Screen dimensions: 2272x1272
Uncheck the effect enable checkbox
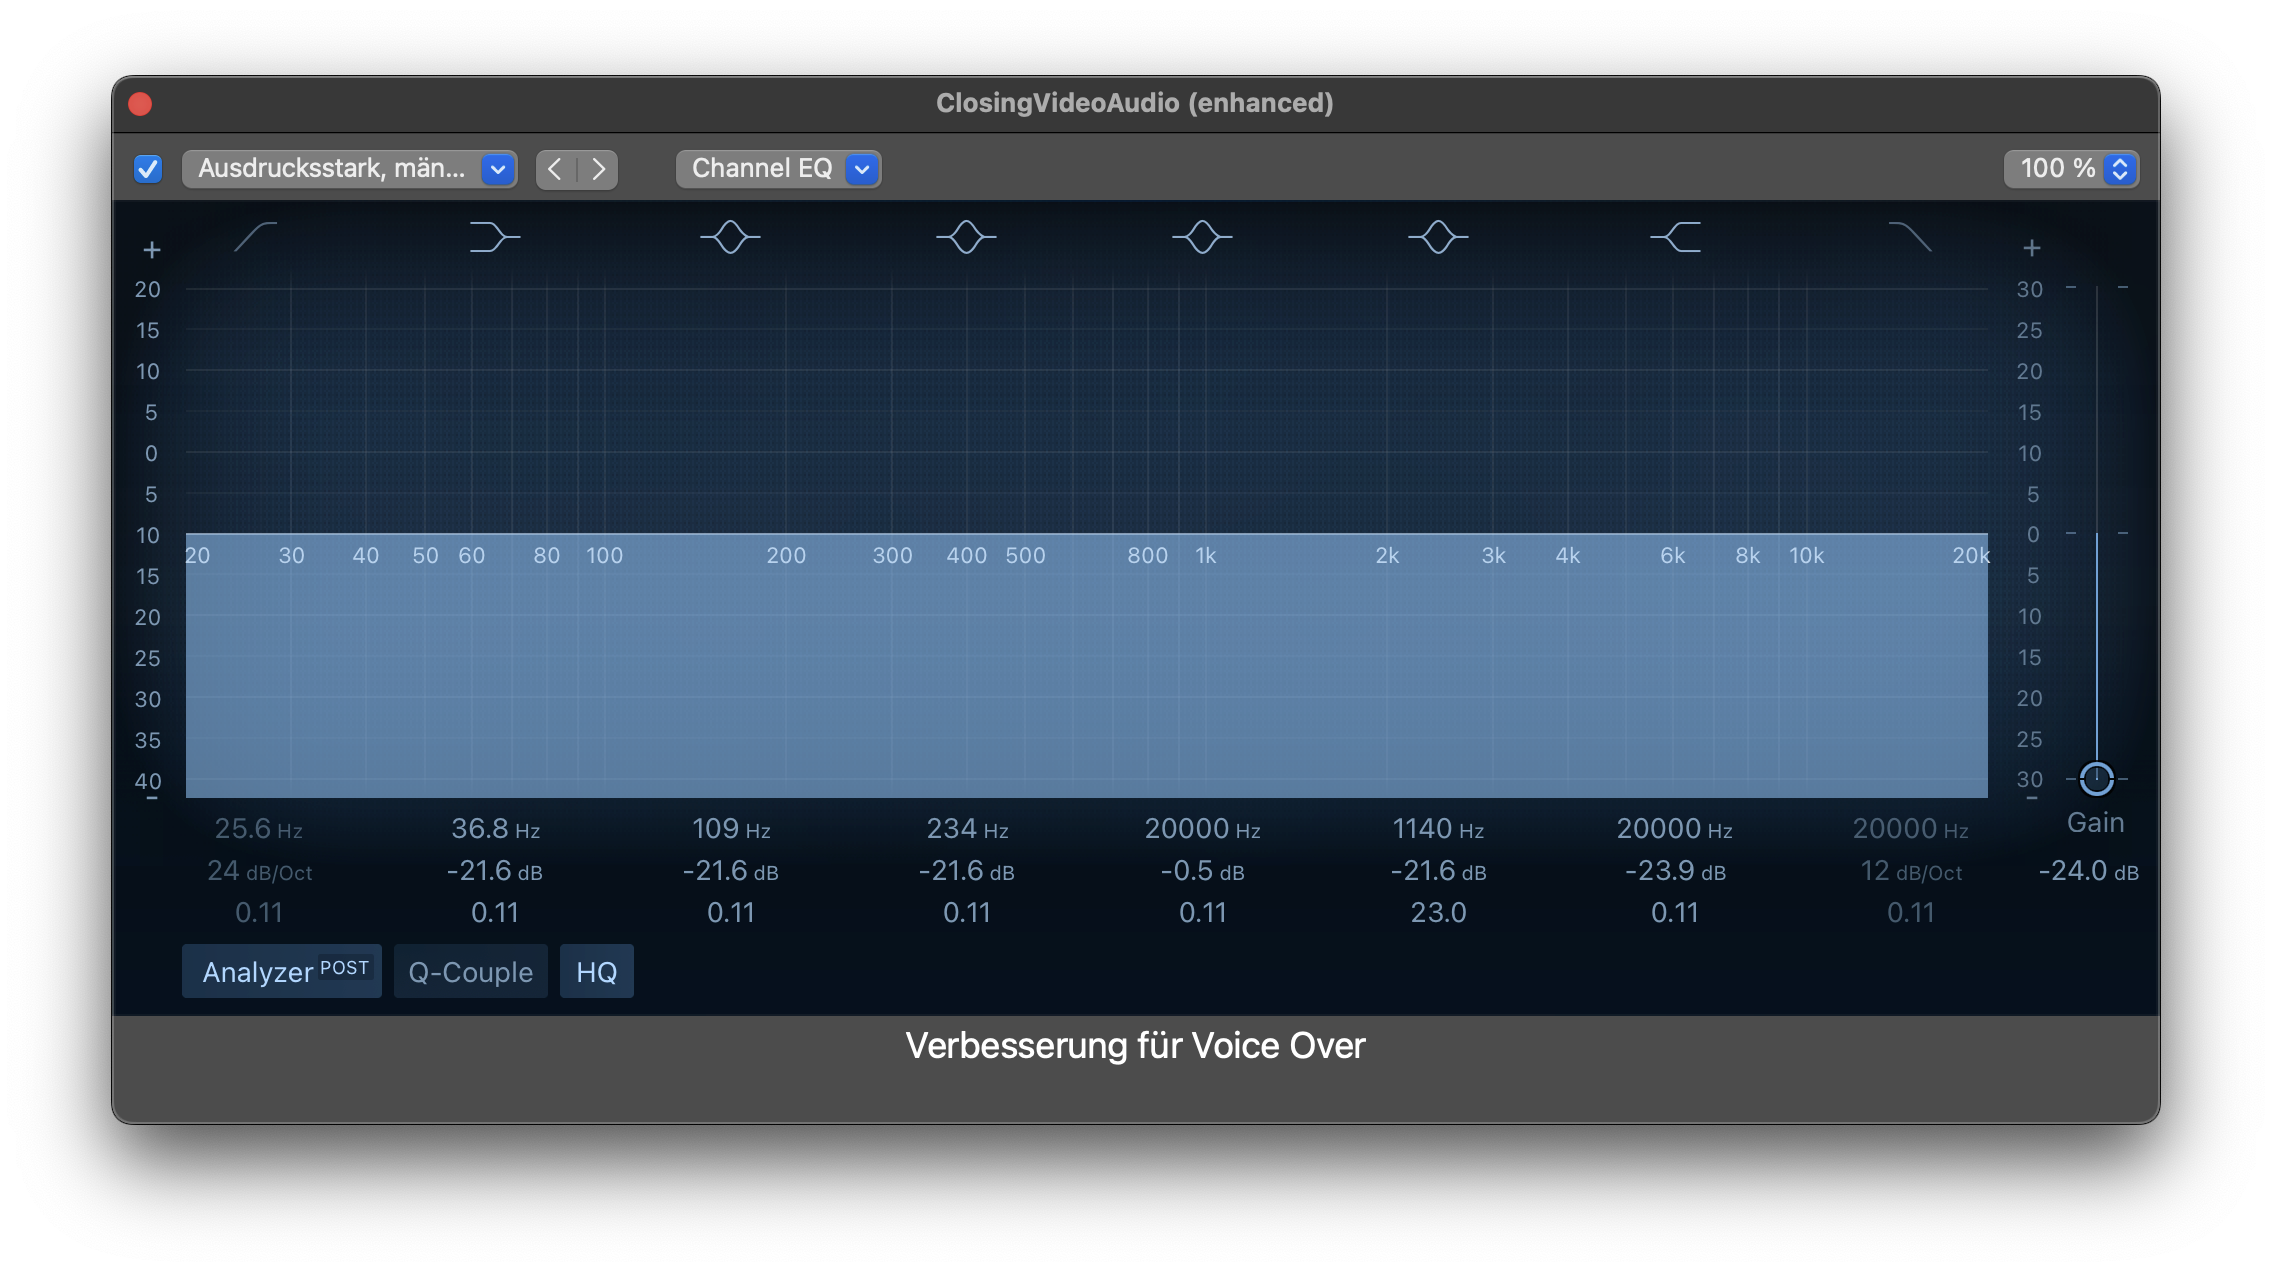pos(148,169)
